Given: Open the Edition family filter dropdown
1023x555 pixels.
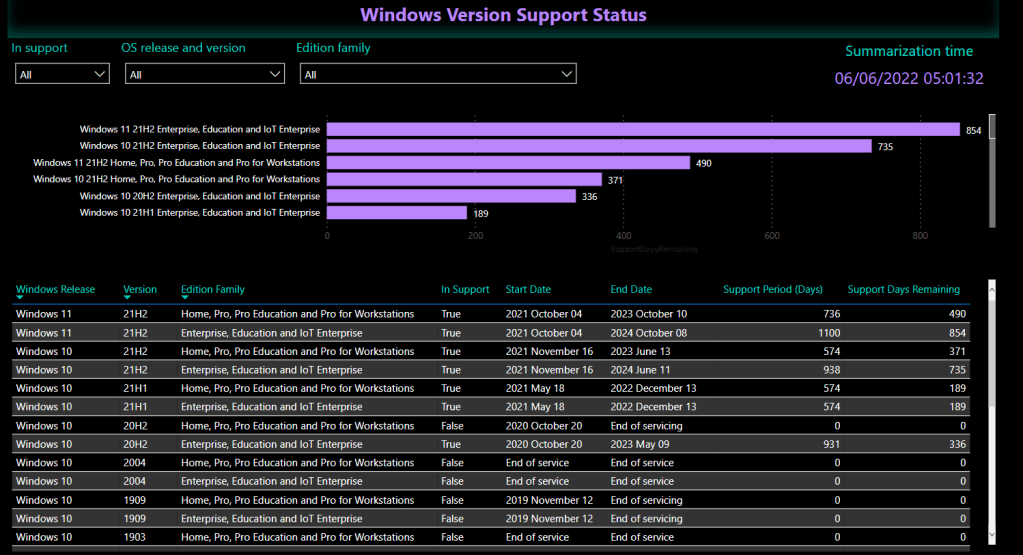Looking at the screenshot, I should coord(438,74).
